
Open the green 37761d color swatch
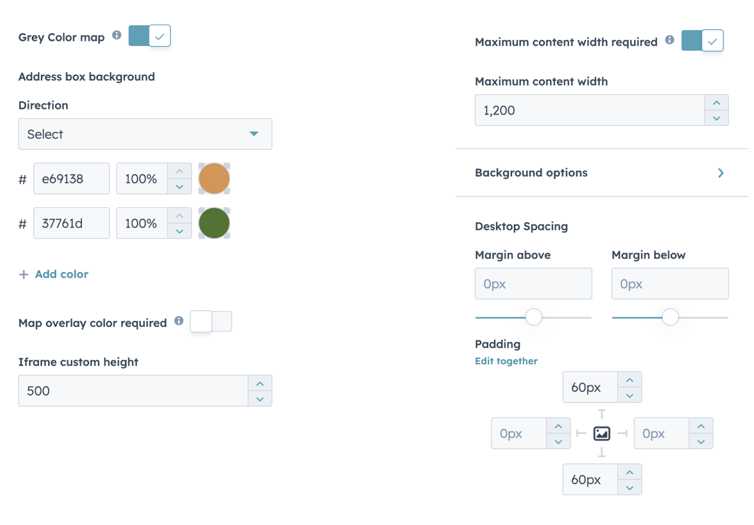coord(214,223)
